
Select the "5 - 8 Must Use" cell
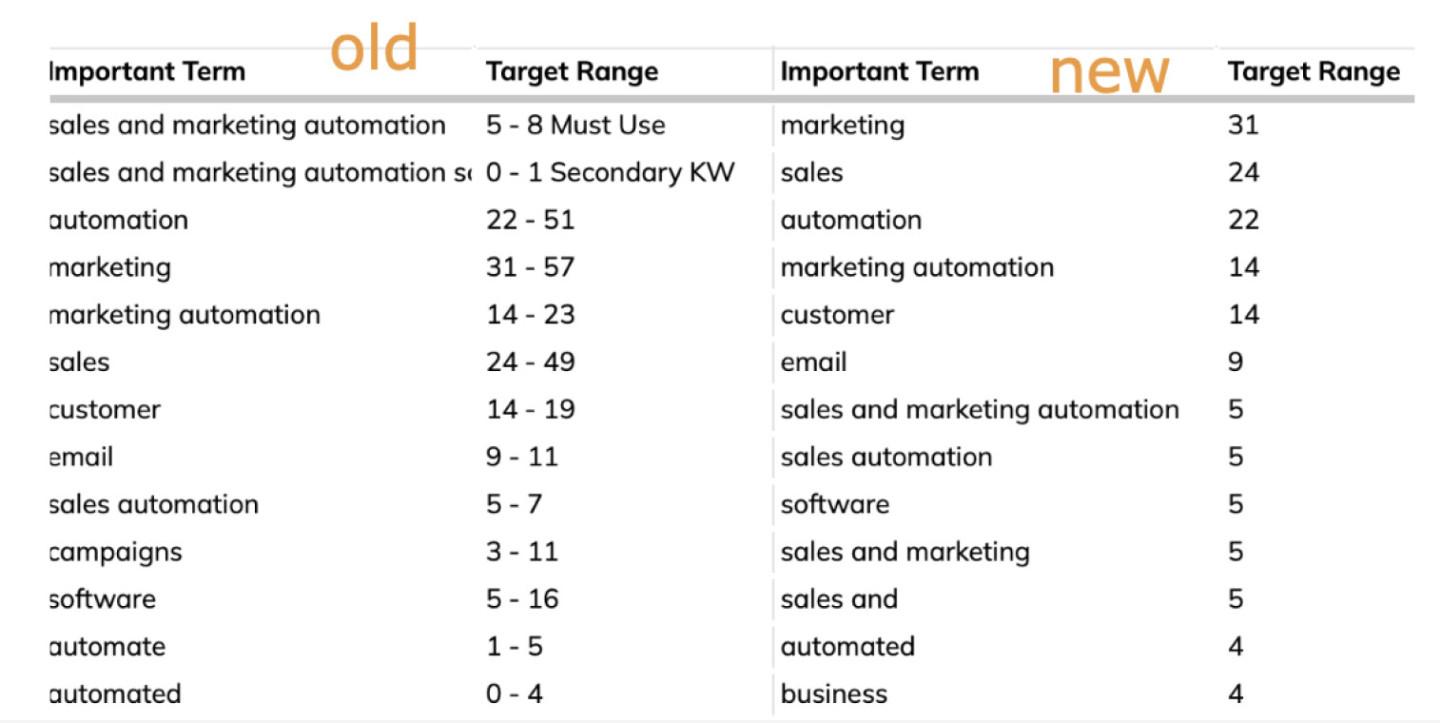[x=575, y=125]
